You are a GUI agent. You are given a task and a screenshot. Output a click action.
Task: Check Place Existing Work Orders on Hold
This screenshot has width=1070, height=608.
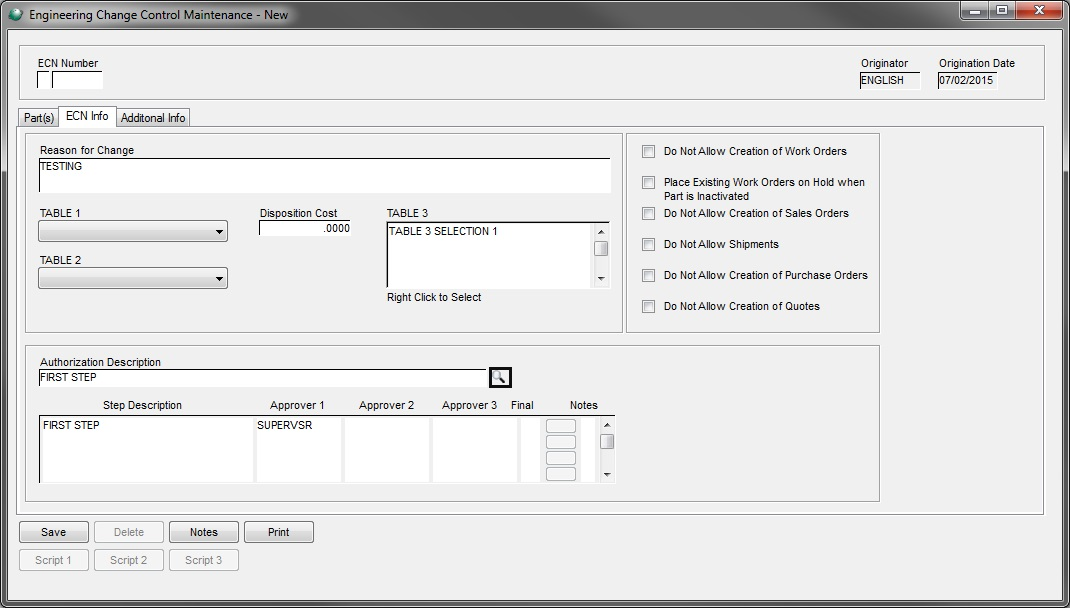pos(648,182)
